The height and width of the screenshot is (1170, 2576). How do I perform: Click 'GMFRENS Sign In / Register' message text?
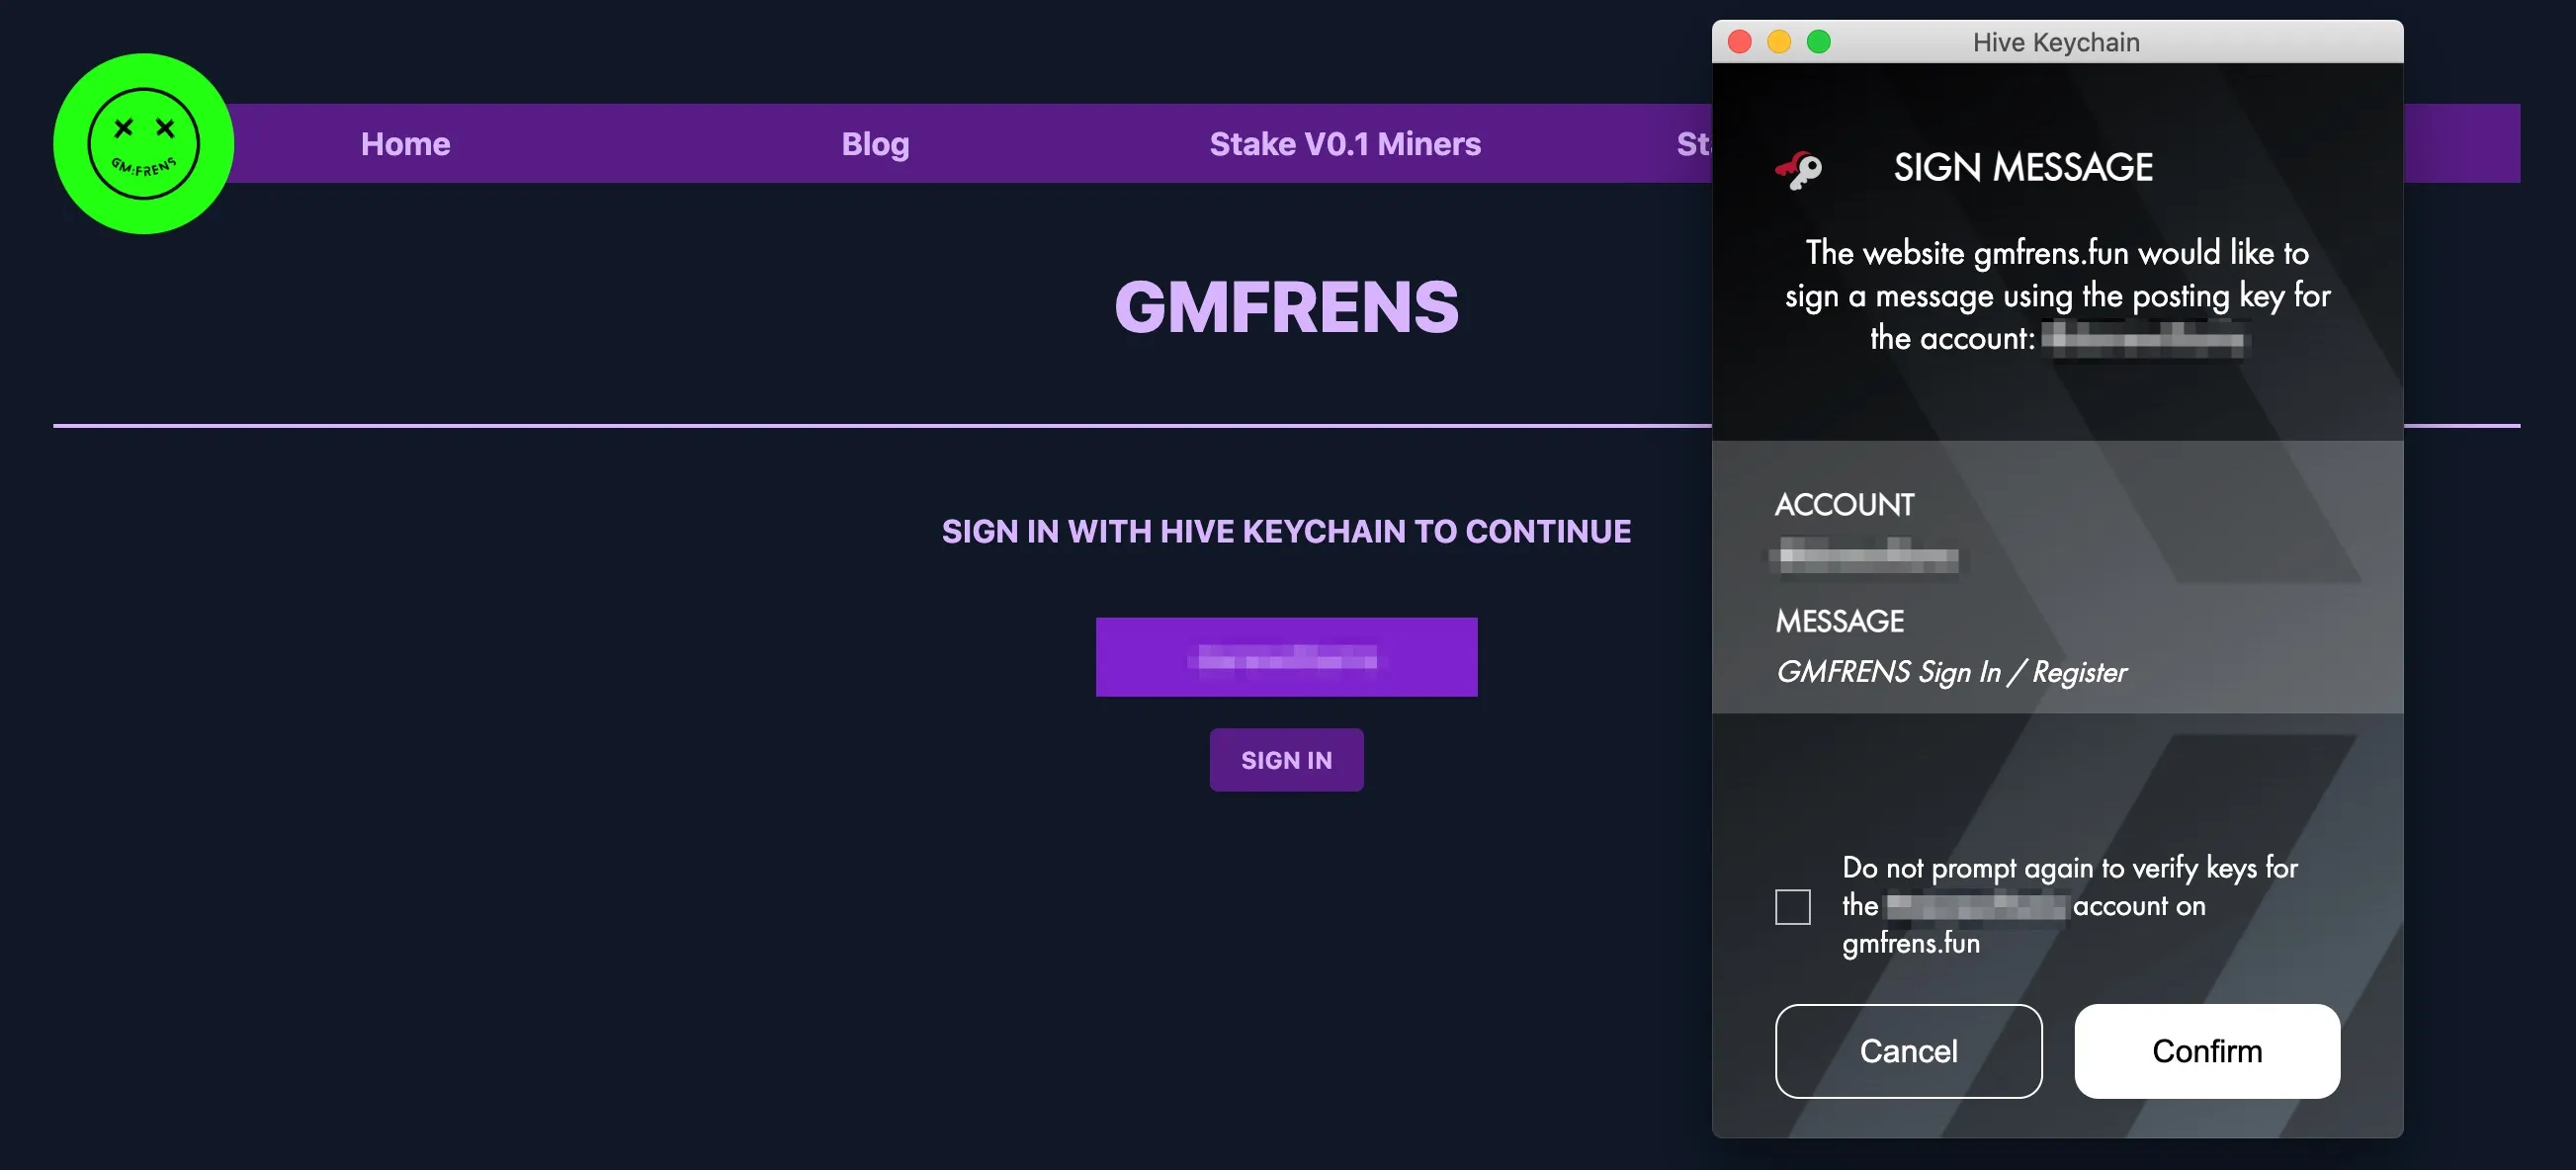click(x=1951, y=672)
